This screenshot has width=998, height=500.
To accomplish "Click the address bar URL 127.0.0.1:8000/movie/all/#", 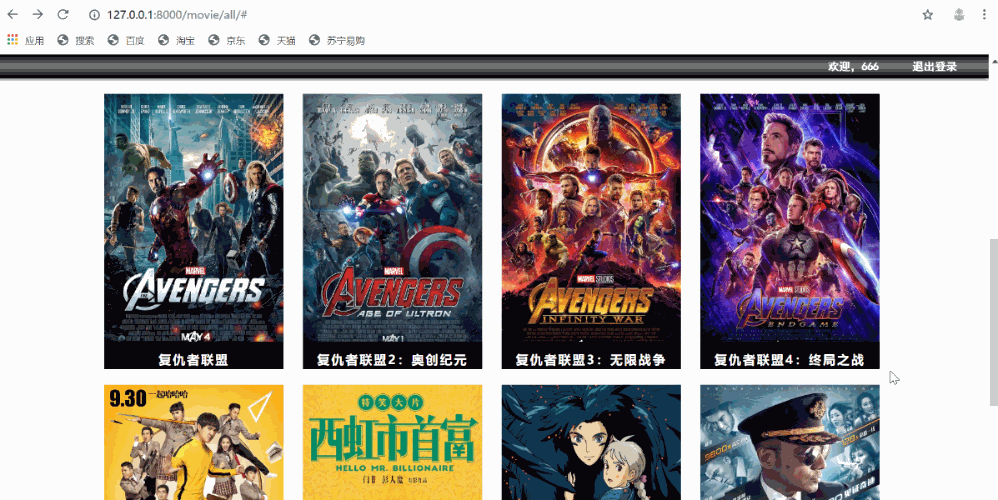I will coord(177,15).
